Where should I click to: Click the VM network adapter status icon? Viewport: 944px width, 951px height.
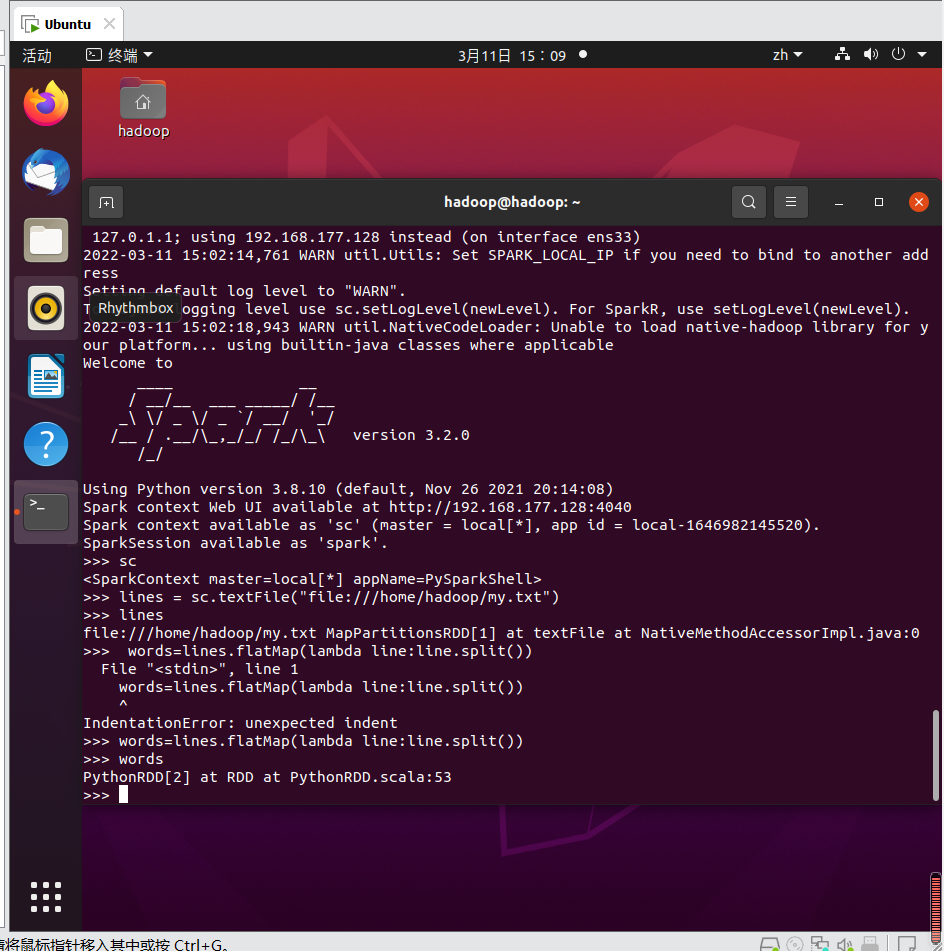coord(820,943)
